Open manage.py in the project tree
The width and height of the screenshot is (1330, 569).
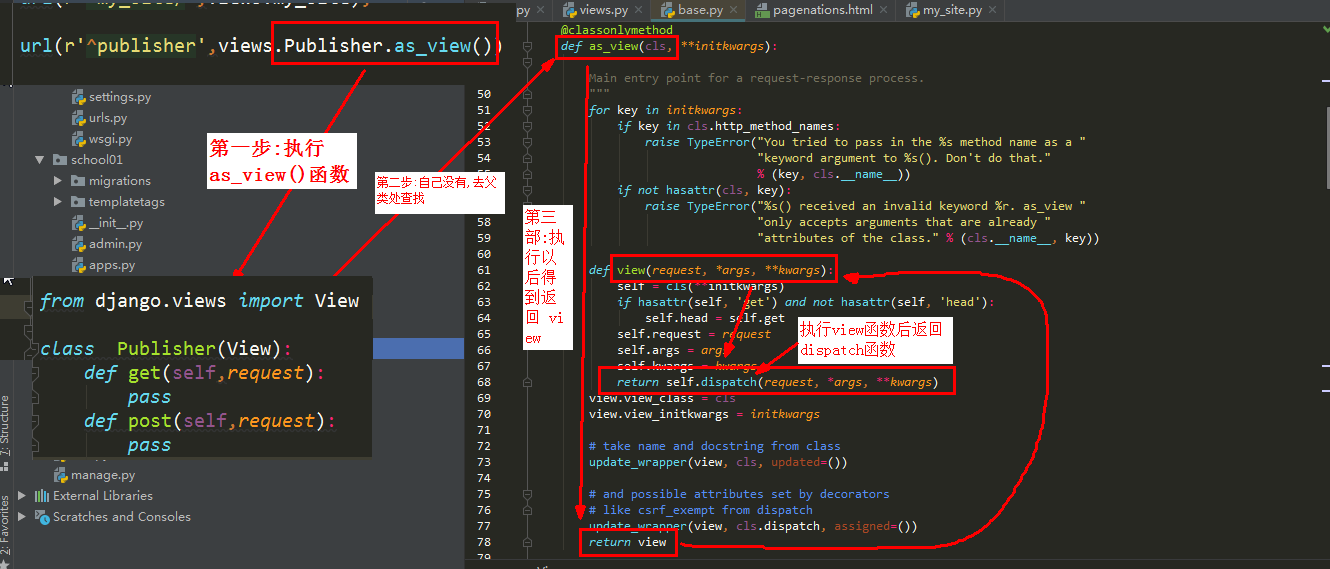coord(103,475)
